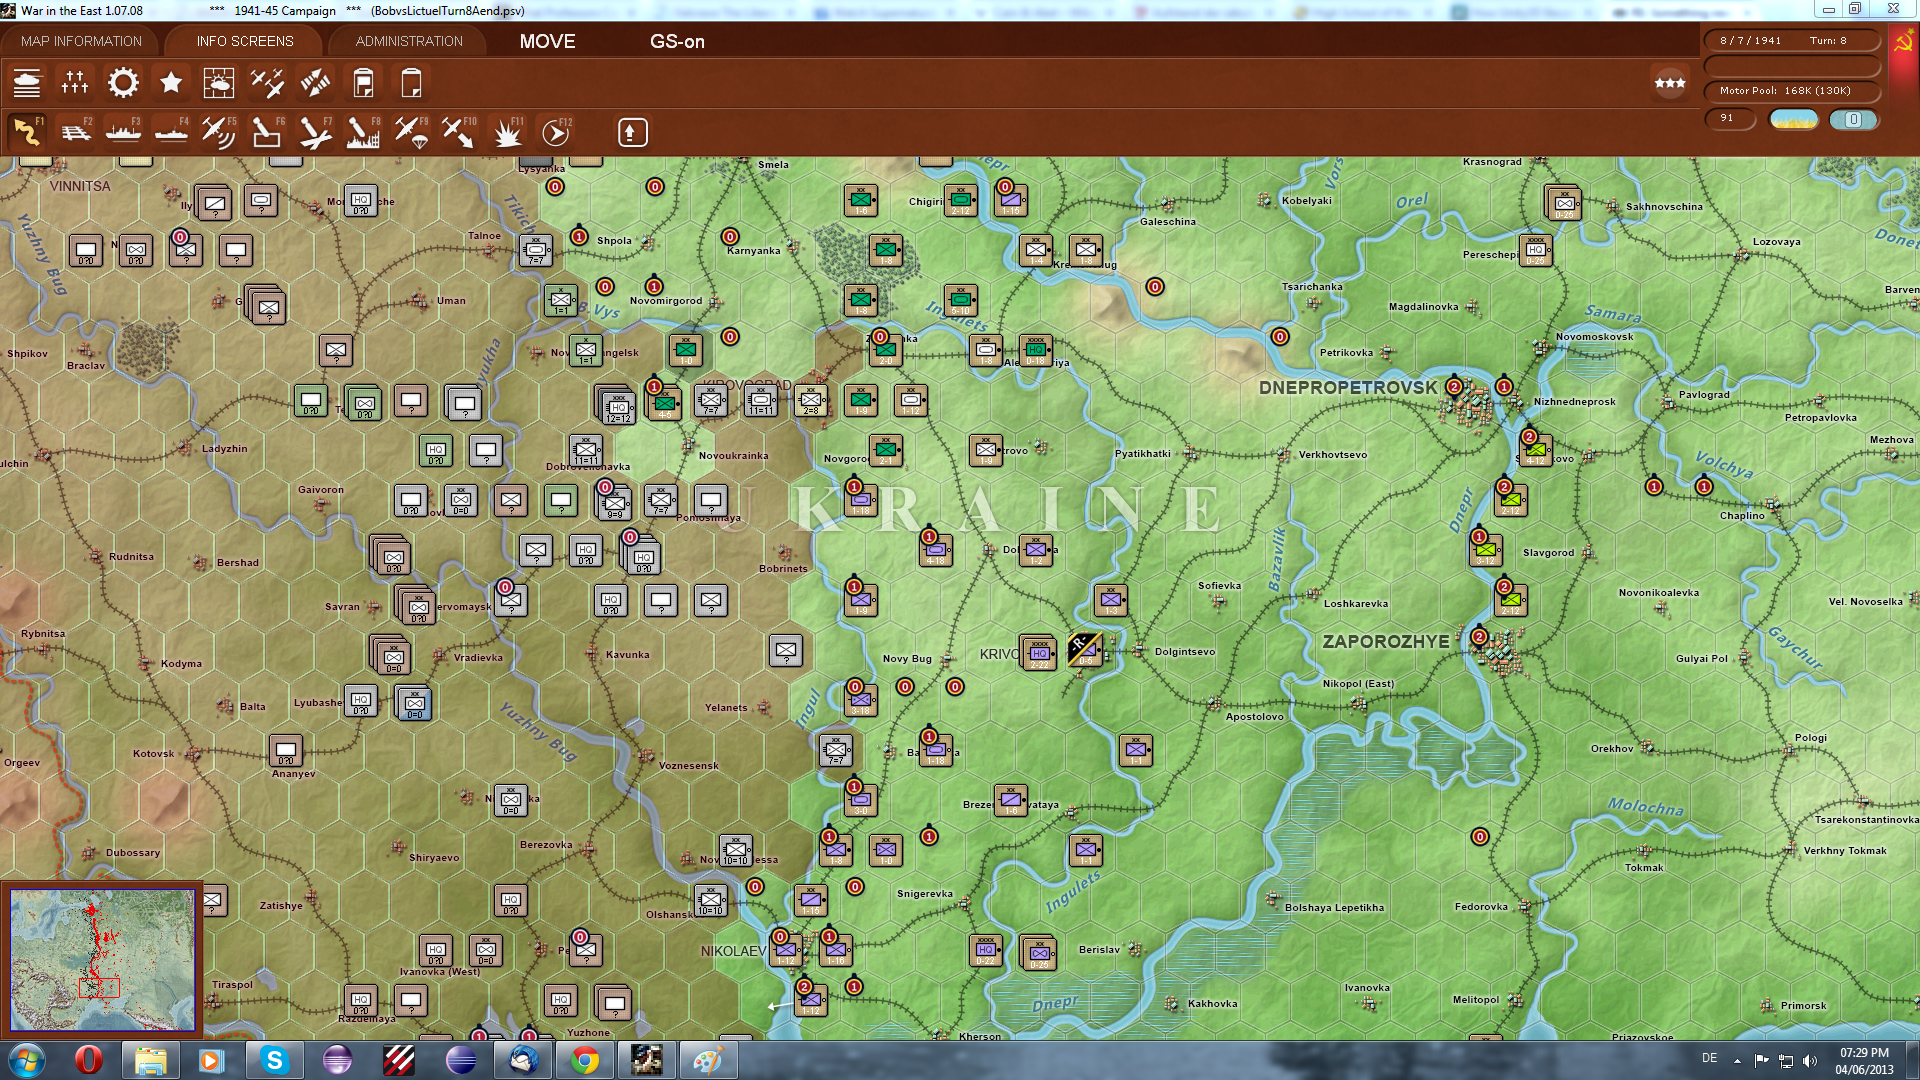Screen dimensions: 1920x1080
Task: Open the losses screen crosses icon
Action: (75, 83)
